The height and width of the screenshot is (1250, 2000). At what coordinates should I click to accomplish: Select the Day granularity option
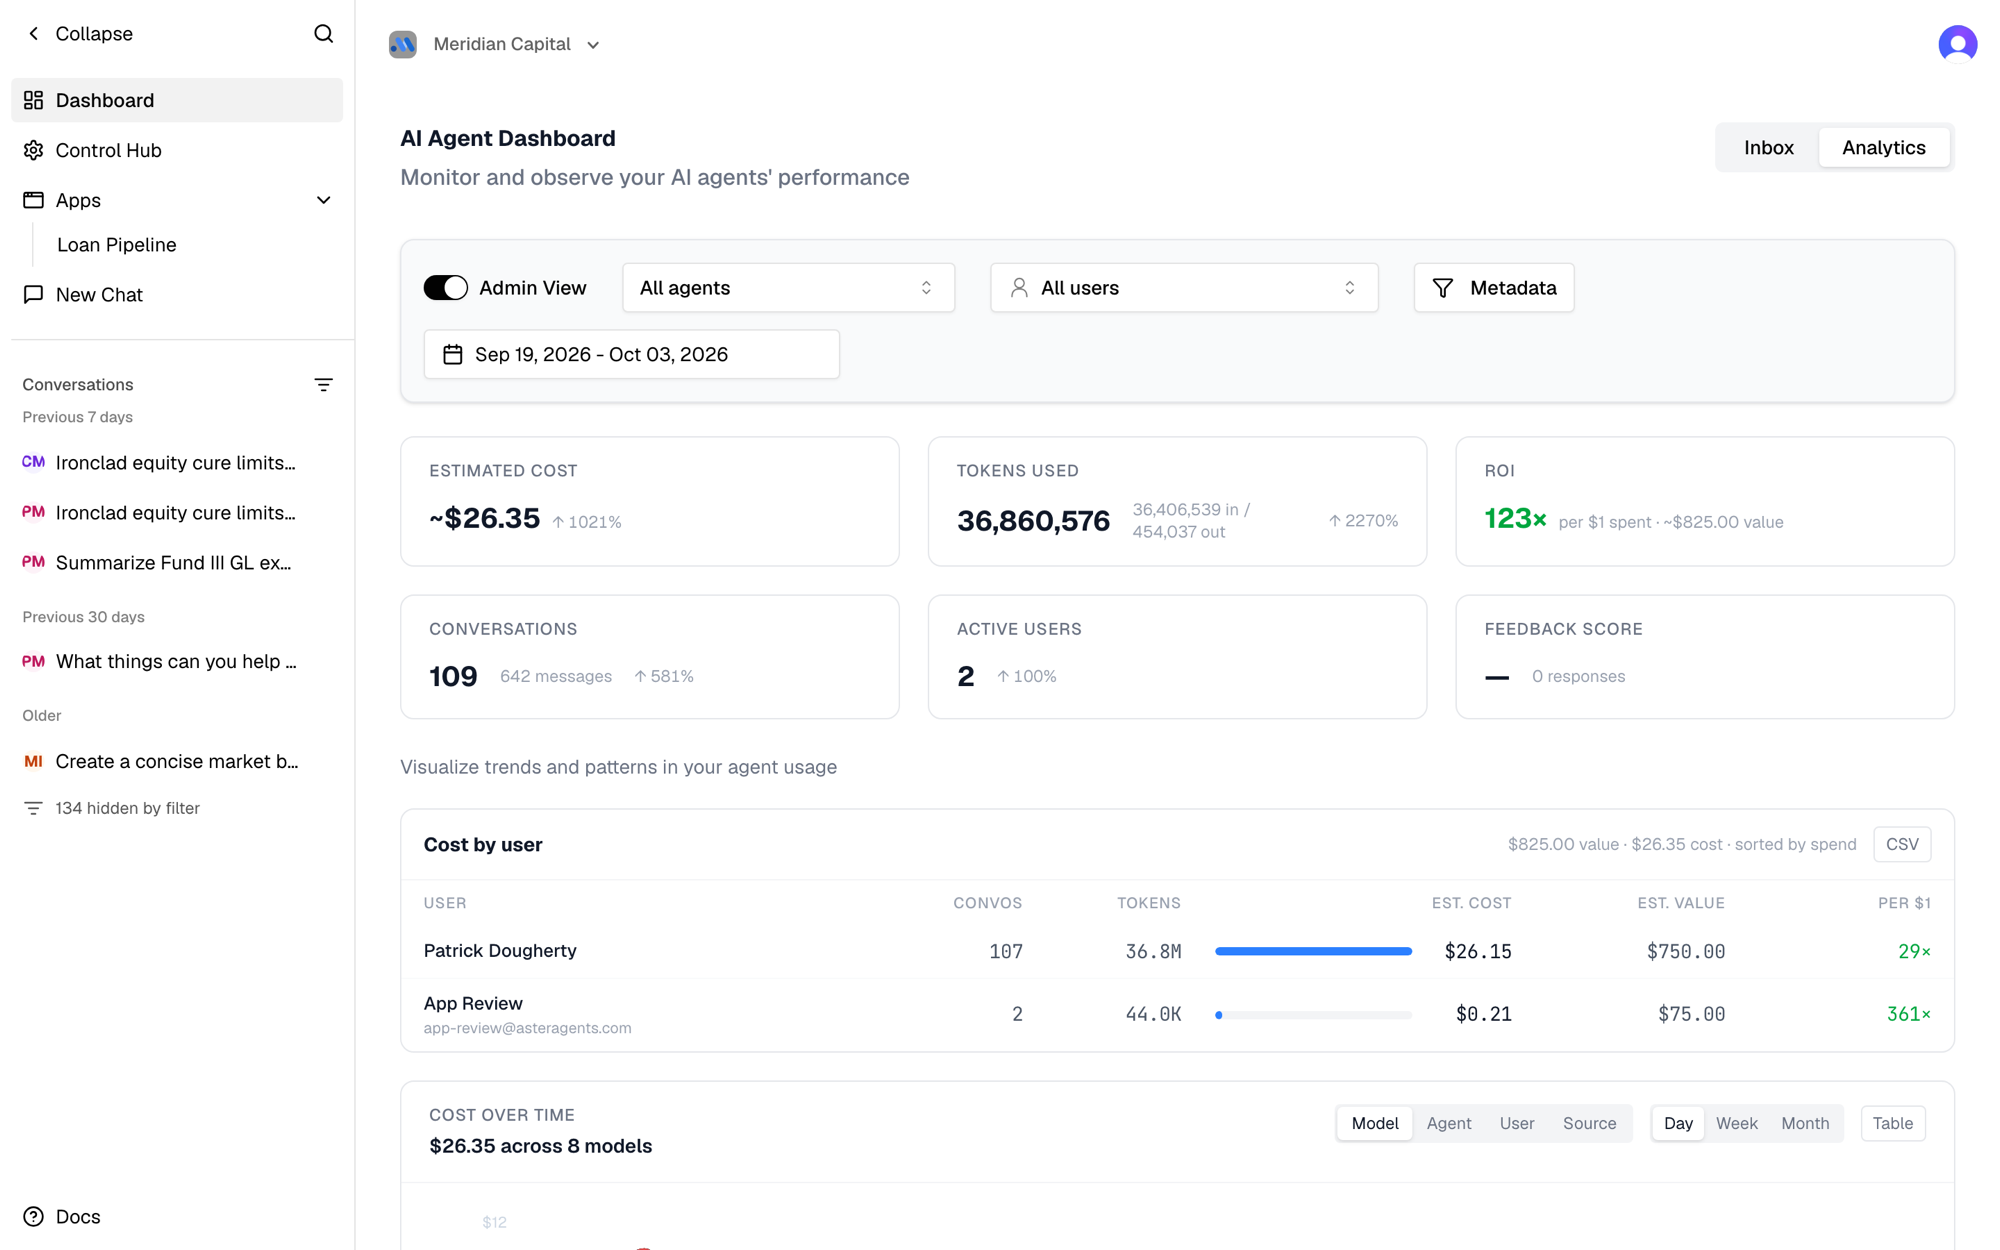[x=1678, y=1123]
